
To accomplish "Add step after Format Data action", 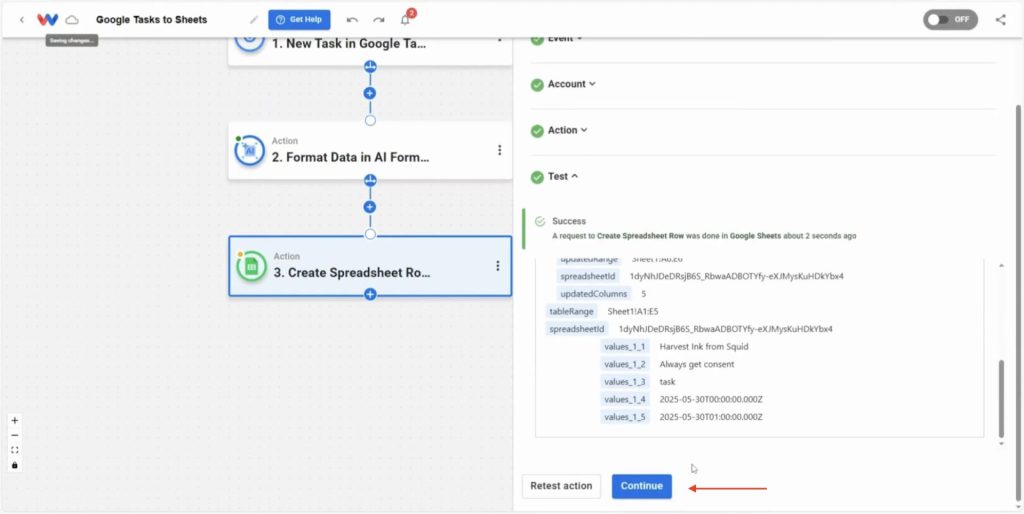I will (370, 207).
